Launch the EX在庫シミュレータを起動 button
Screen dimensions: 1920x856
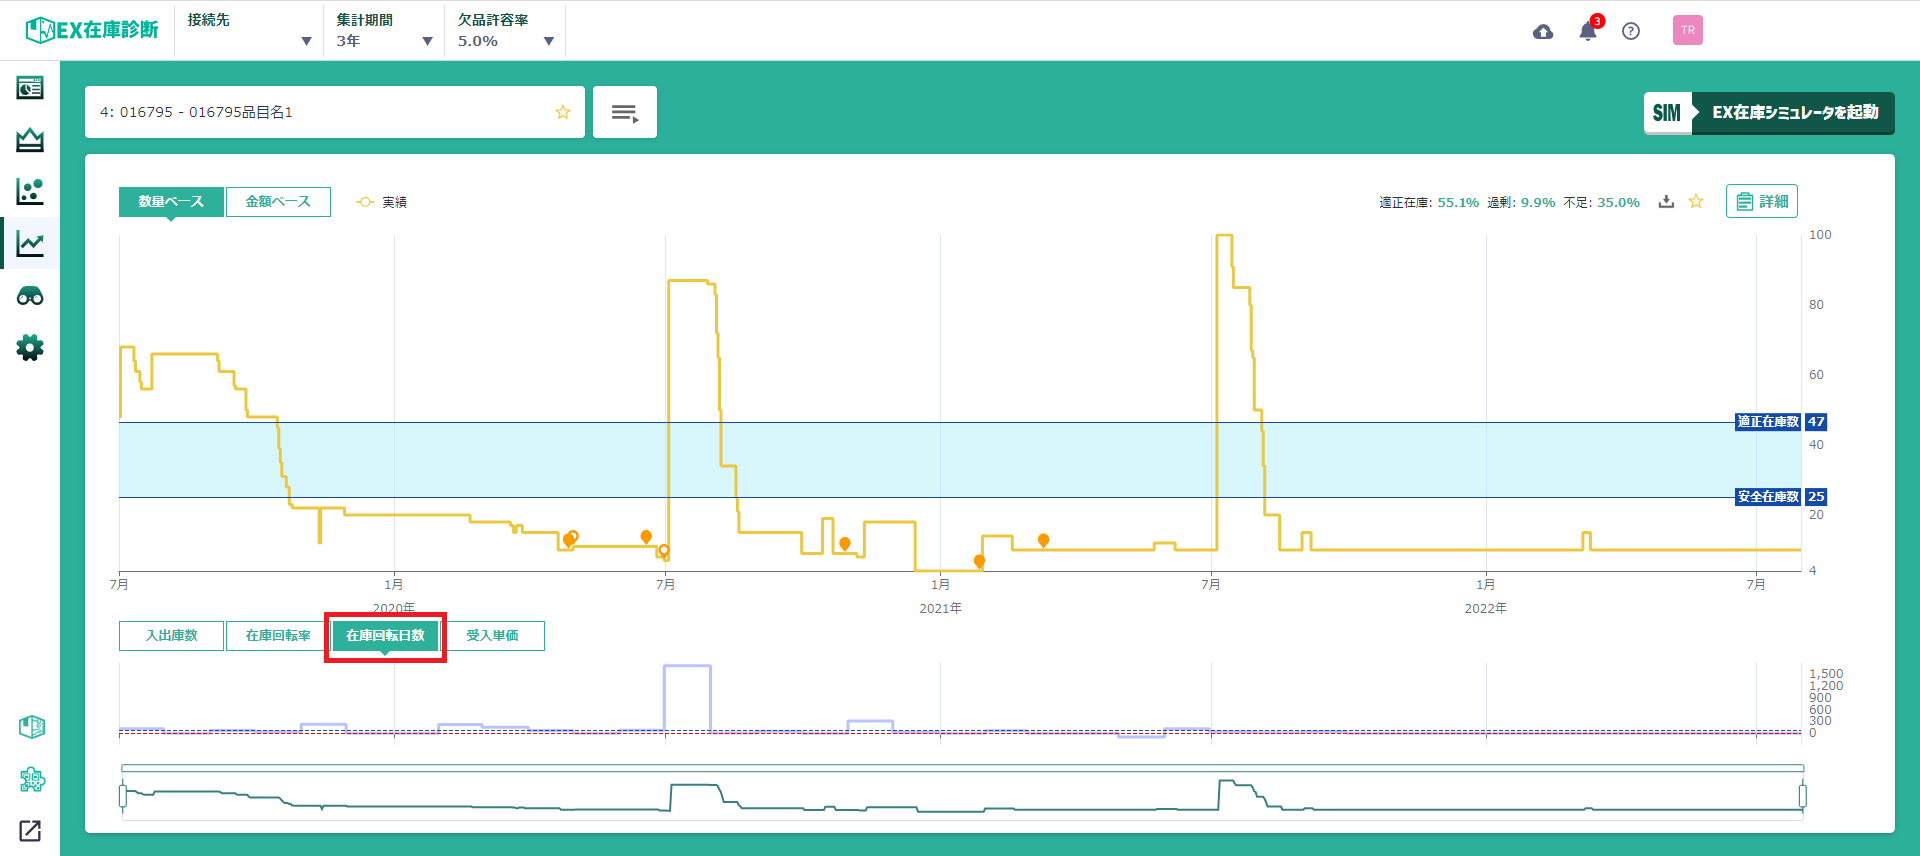pos(1768,113)
